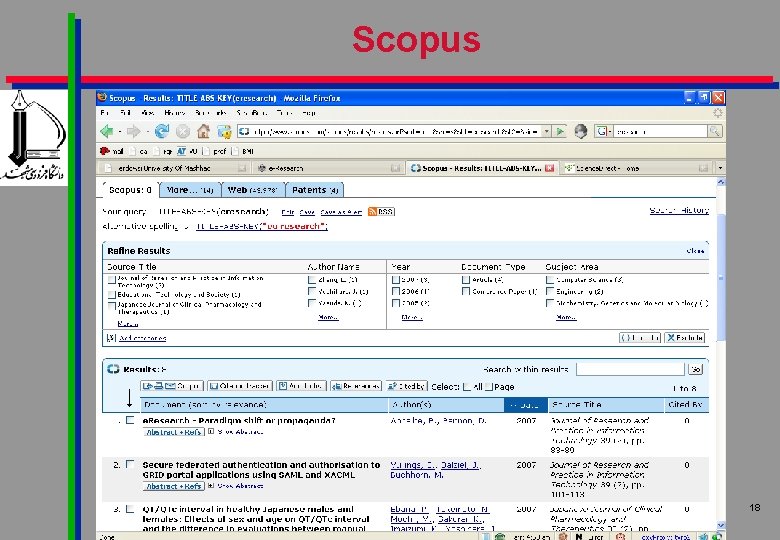Click the green Go arrow by address bar

560,131
